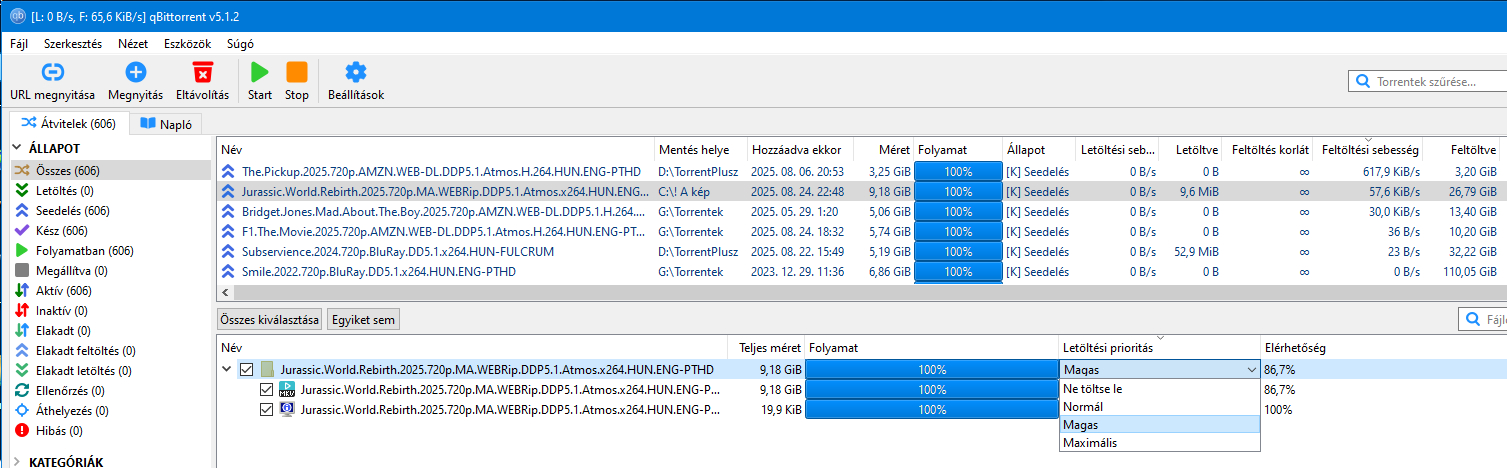Click the torrent folder icon in content tree
Image resolution: width=1507 pixels, height=468 pixels.
point(267,369)
